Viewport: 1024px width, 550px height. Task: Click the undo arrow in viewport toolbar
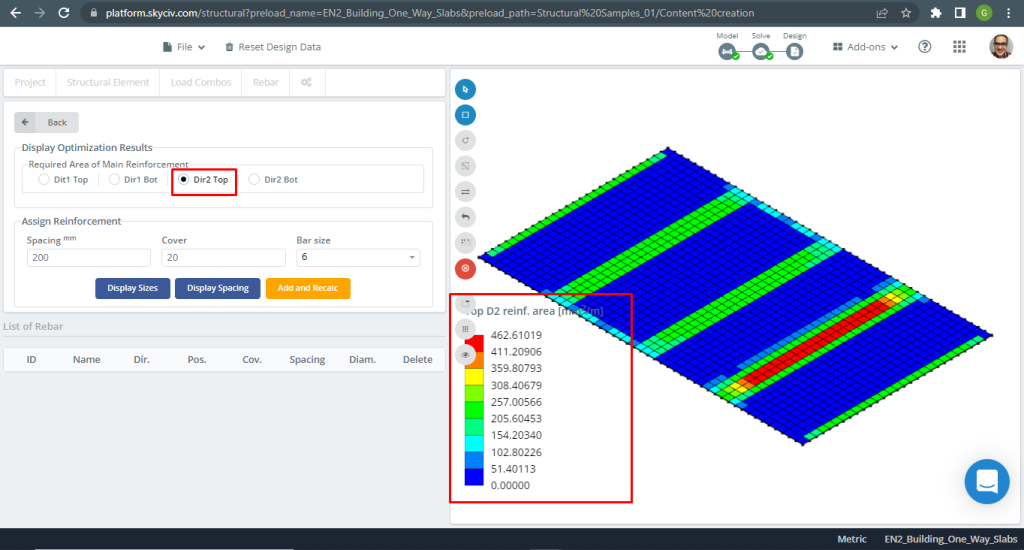[465, 217]
